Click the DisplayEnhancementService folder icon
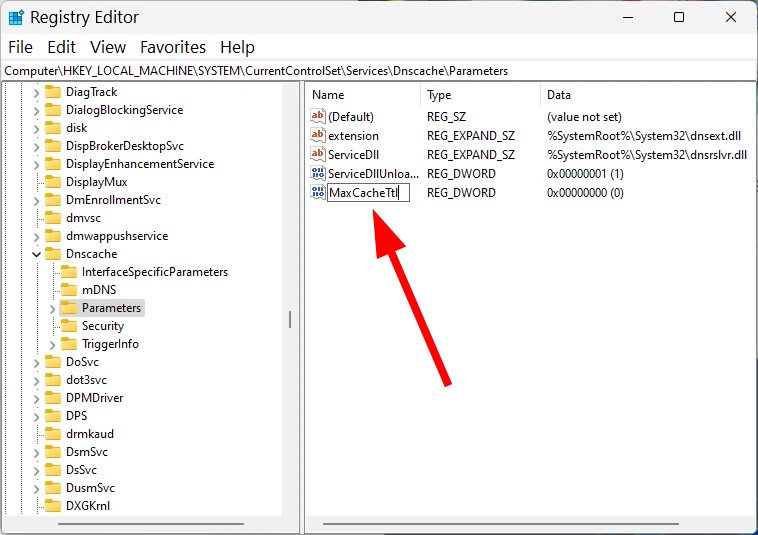Viewport: 758px width, 535px height. [x=53, y=164]
